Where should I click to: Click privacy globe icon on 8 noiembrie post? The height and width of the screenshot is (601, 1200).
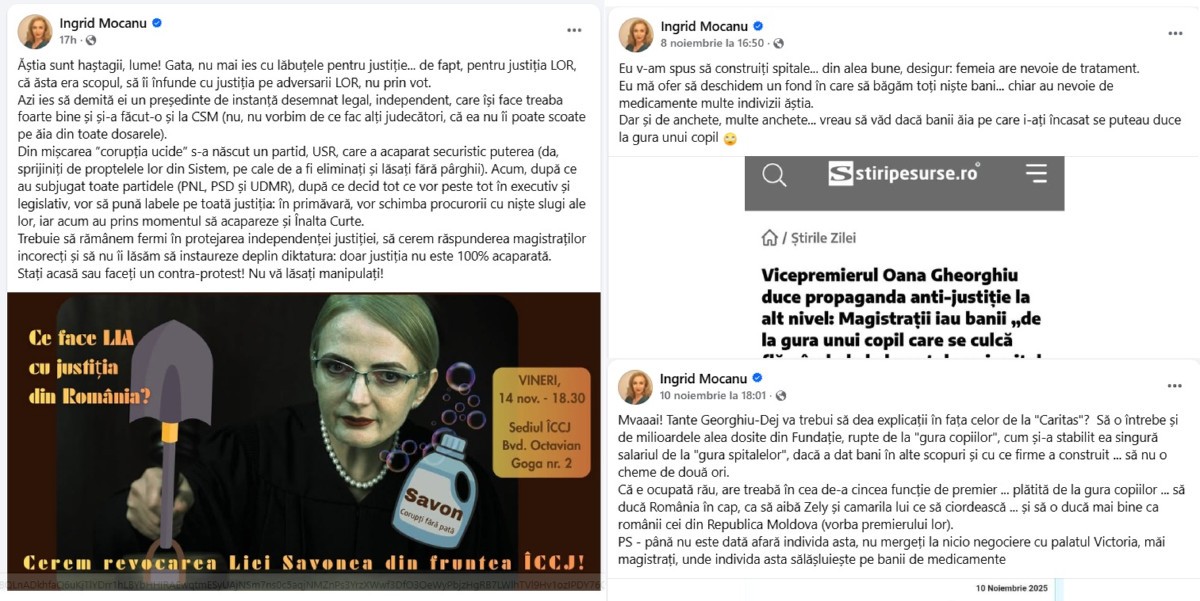(779, 44)
